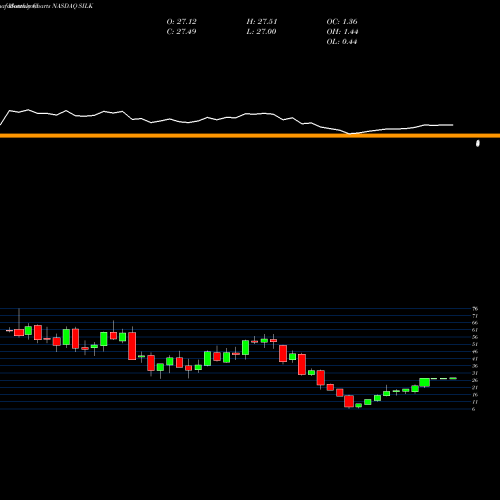
Task: Click the 61 price axis label
Action: click(x=475, y=330)
